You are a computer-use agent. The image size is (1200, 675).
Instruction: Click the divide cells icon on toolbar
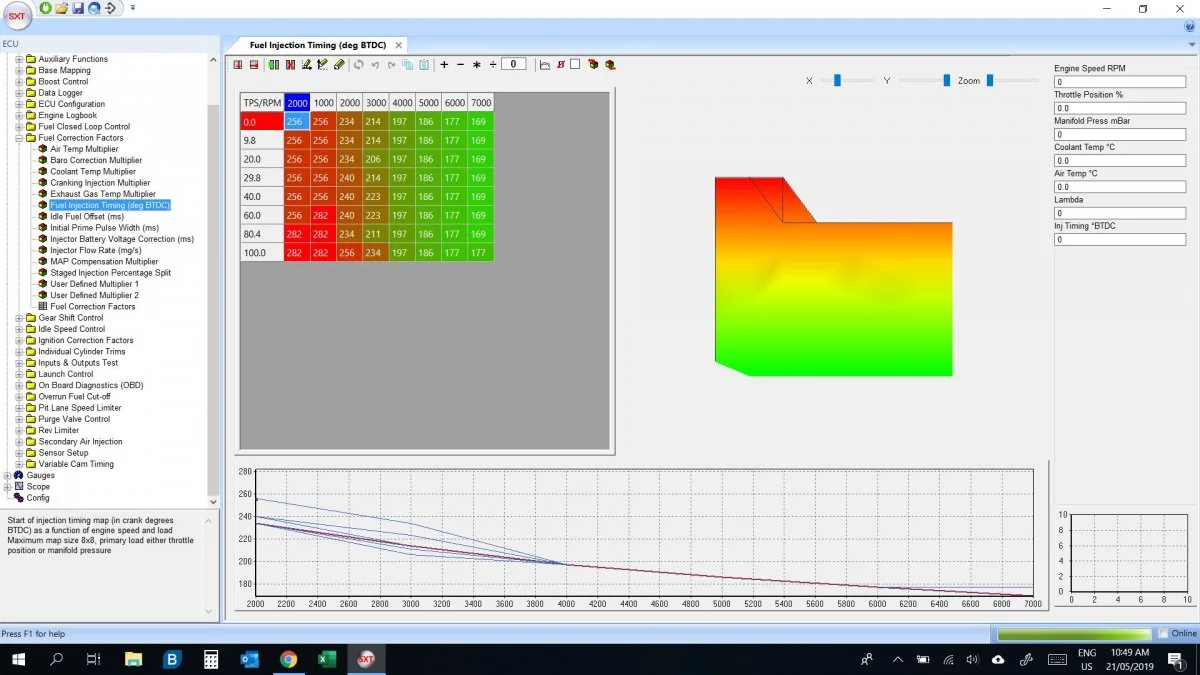pyautogui.click(x=490, y=64)
